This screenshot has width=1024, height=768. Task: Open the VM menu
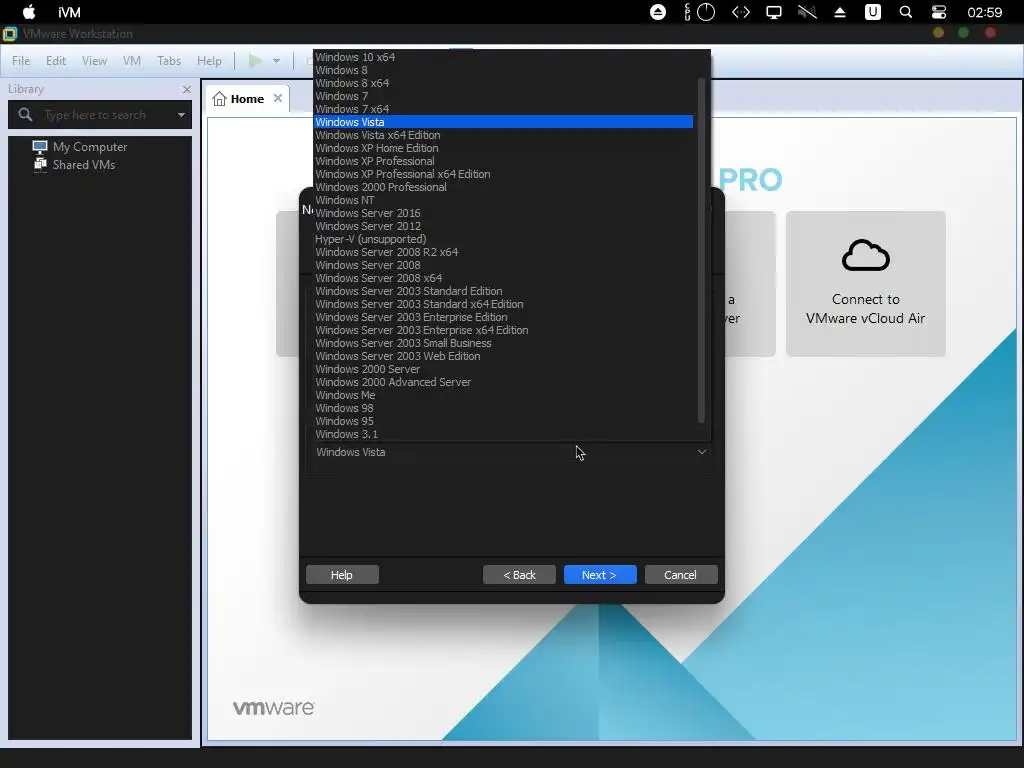[132, 61]
